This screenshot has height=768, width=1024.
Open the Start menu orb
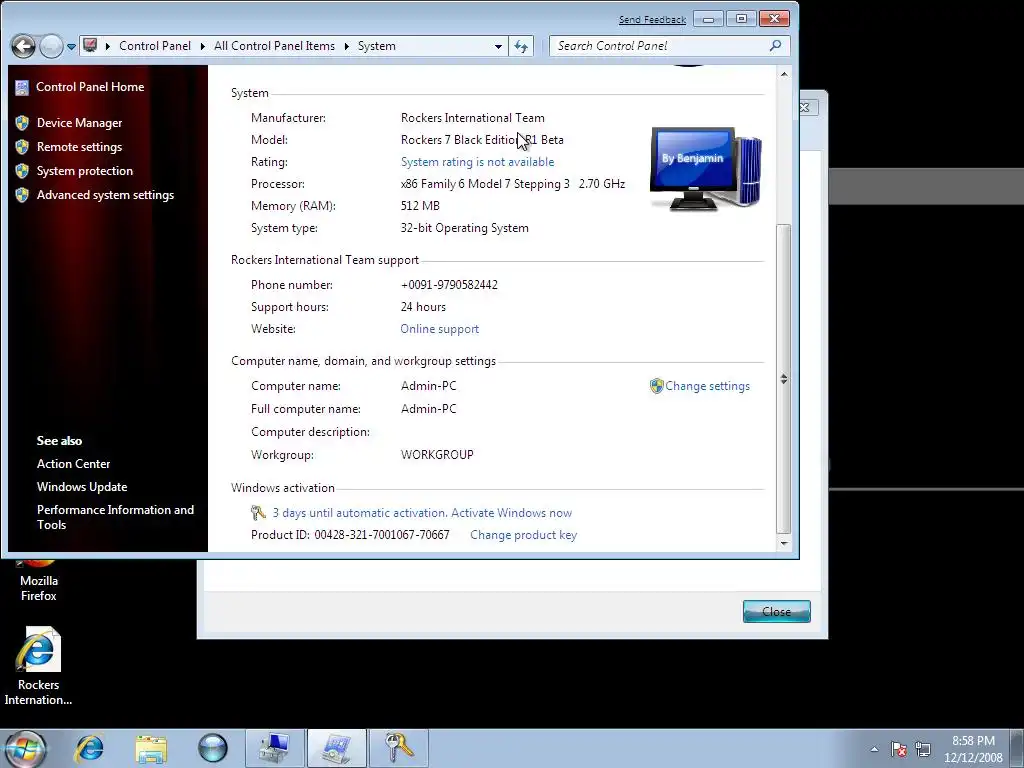pyautogui.click(x=25, y=748)
